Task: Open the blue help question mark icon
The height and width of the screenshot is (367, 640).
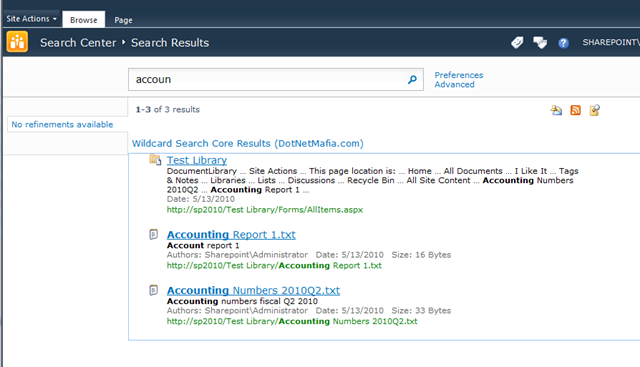Action: tap(563, 43)
